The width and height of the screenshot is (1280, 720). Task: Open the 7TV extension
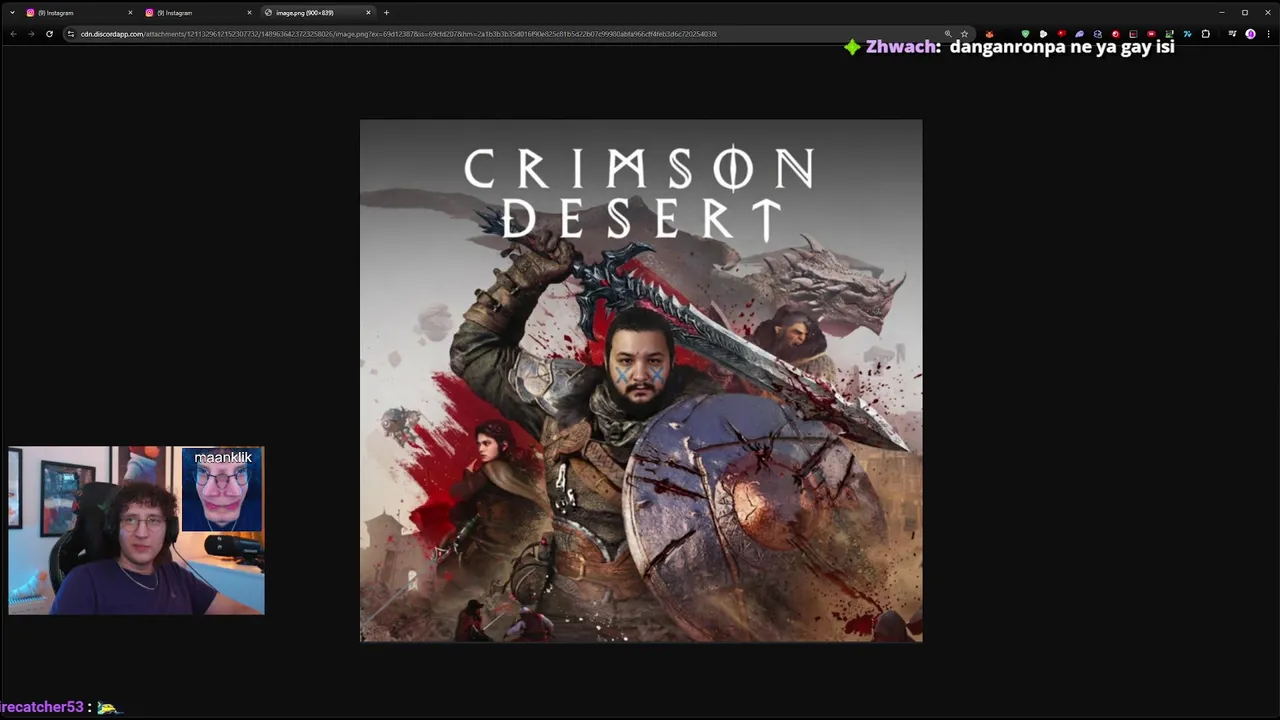pos(1187,34)
